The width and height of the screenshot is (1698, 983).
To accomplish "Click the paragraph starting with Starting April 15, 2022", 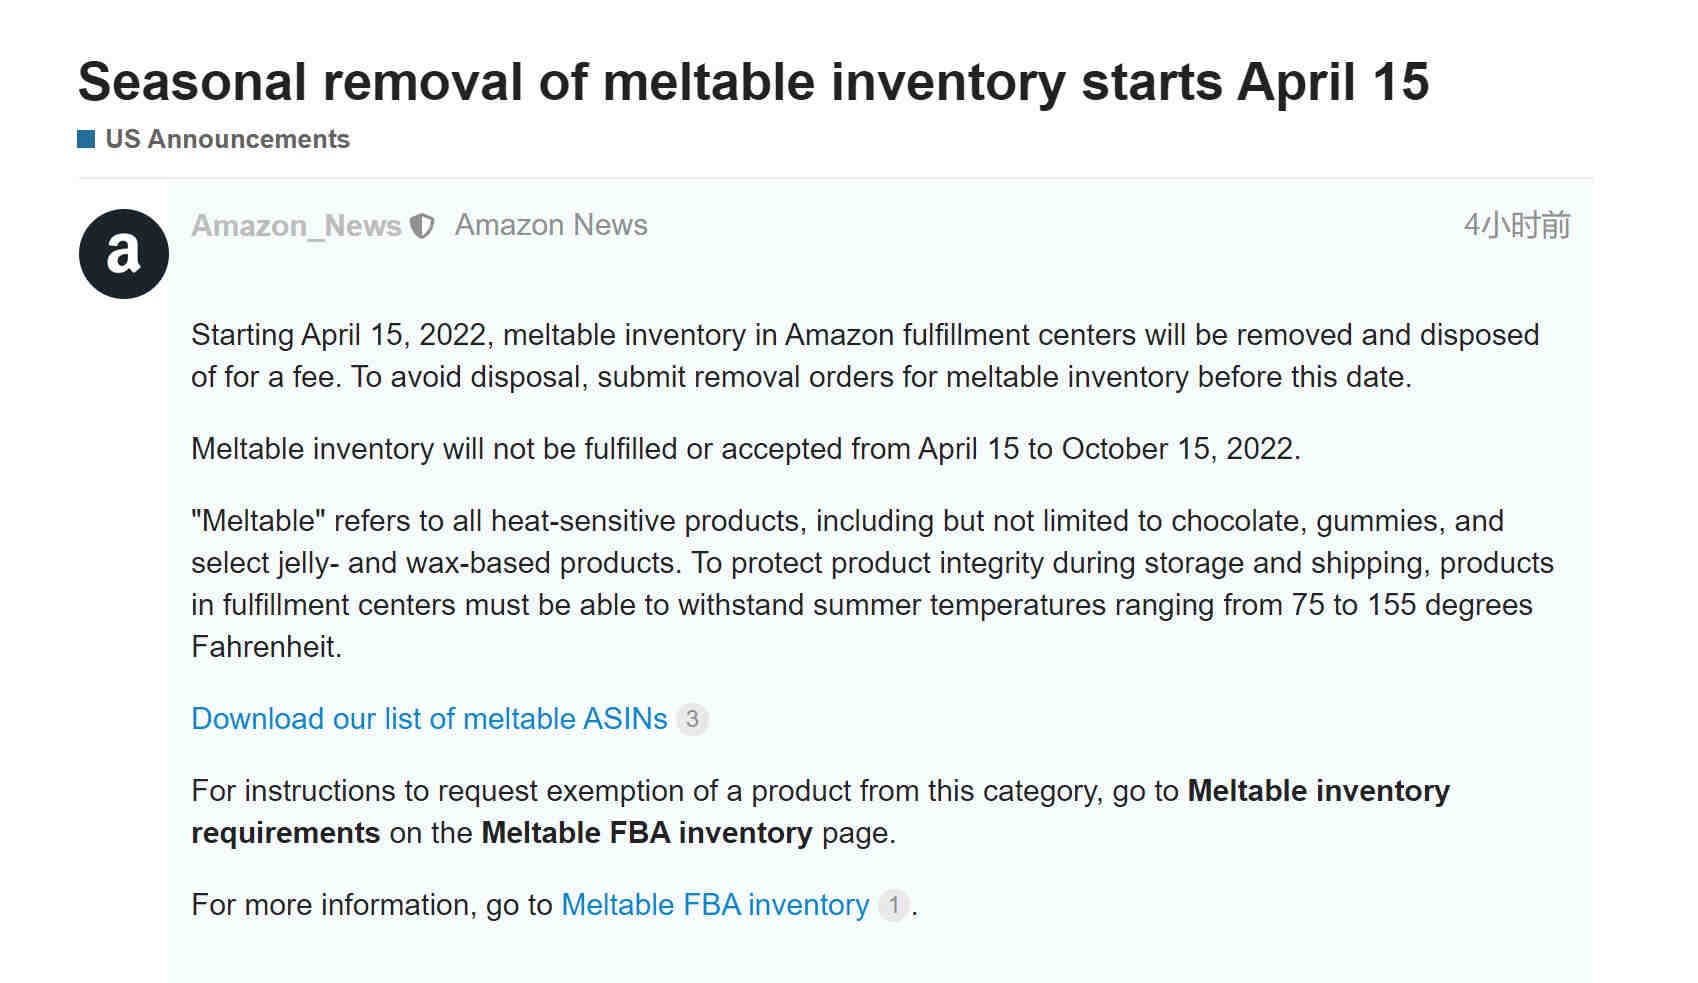I will pyautogui.click(x=865, y=356).
